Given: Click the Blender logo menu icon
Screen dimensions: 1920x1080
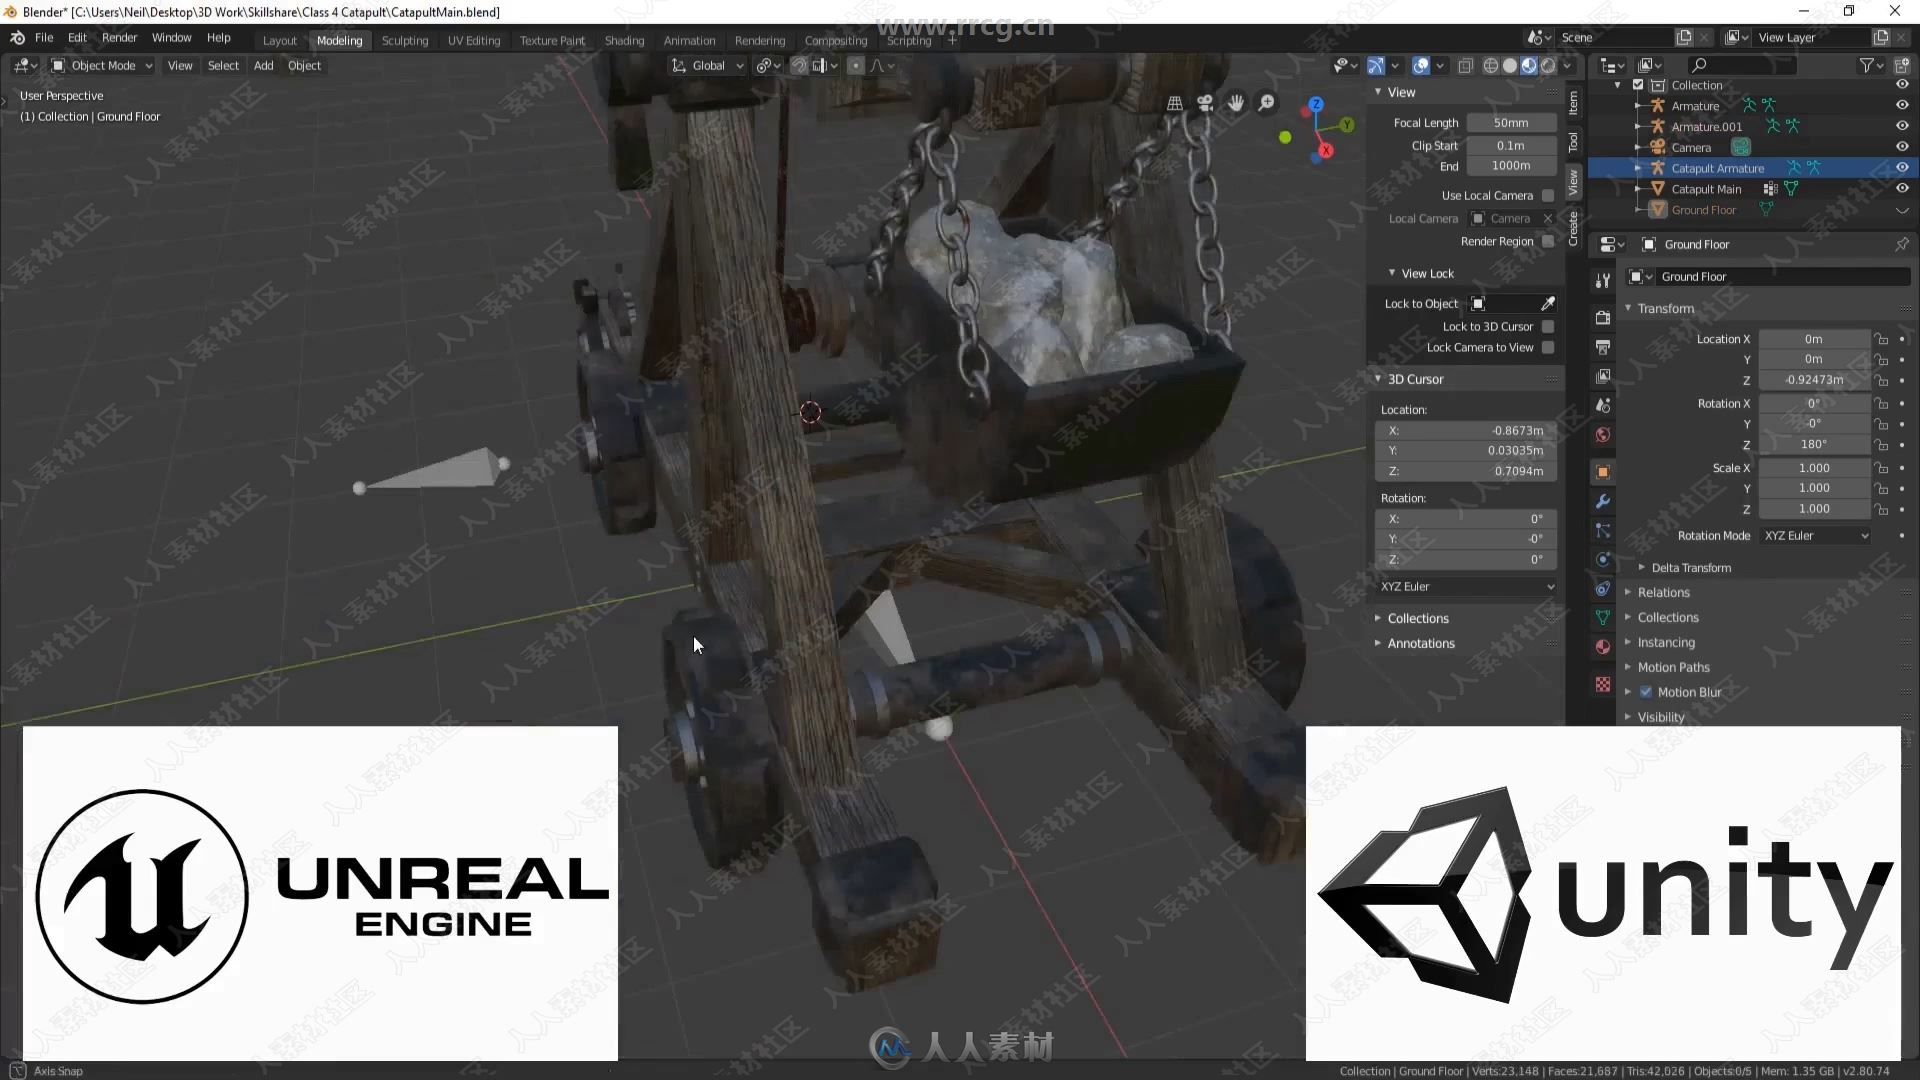Looking at the screenshot, I should click(x=17, y=37).
